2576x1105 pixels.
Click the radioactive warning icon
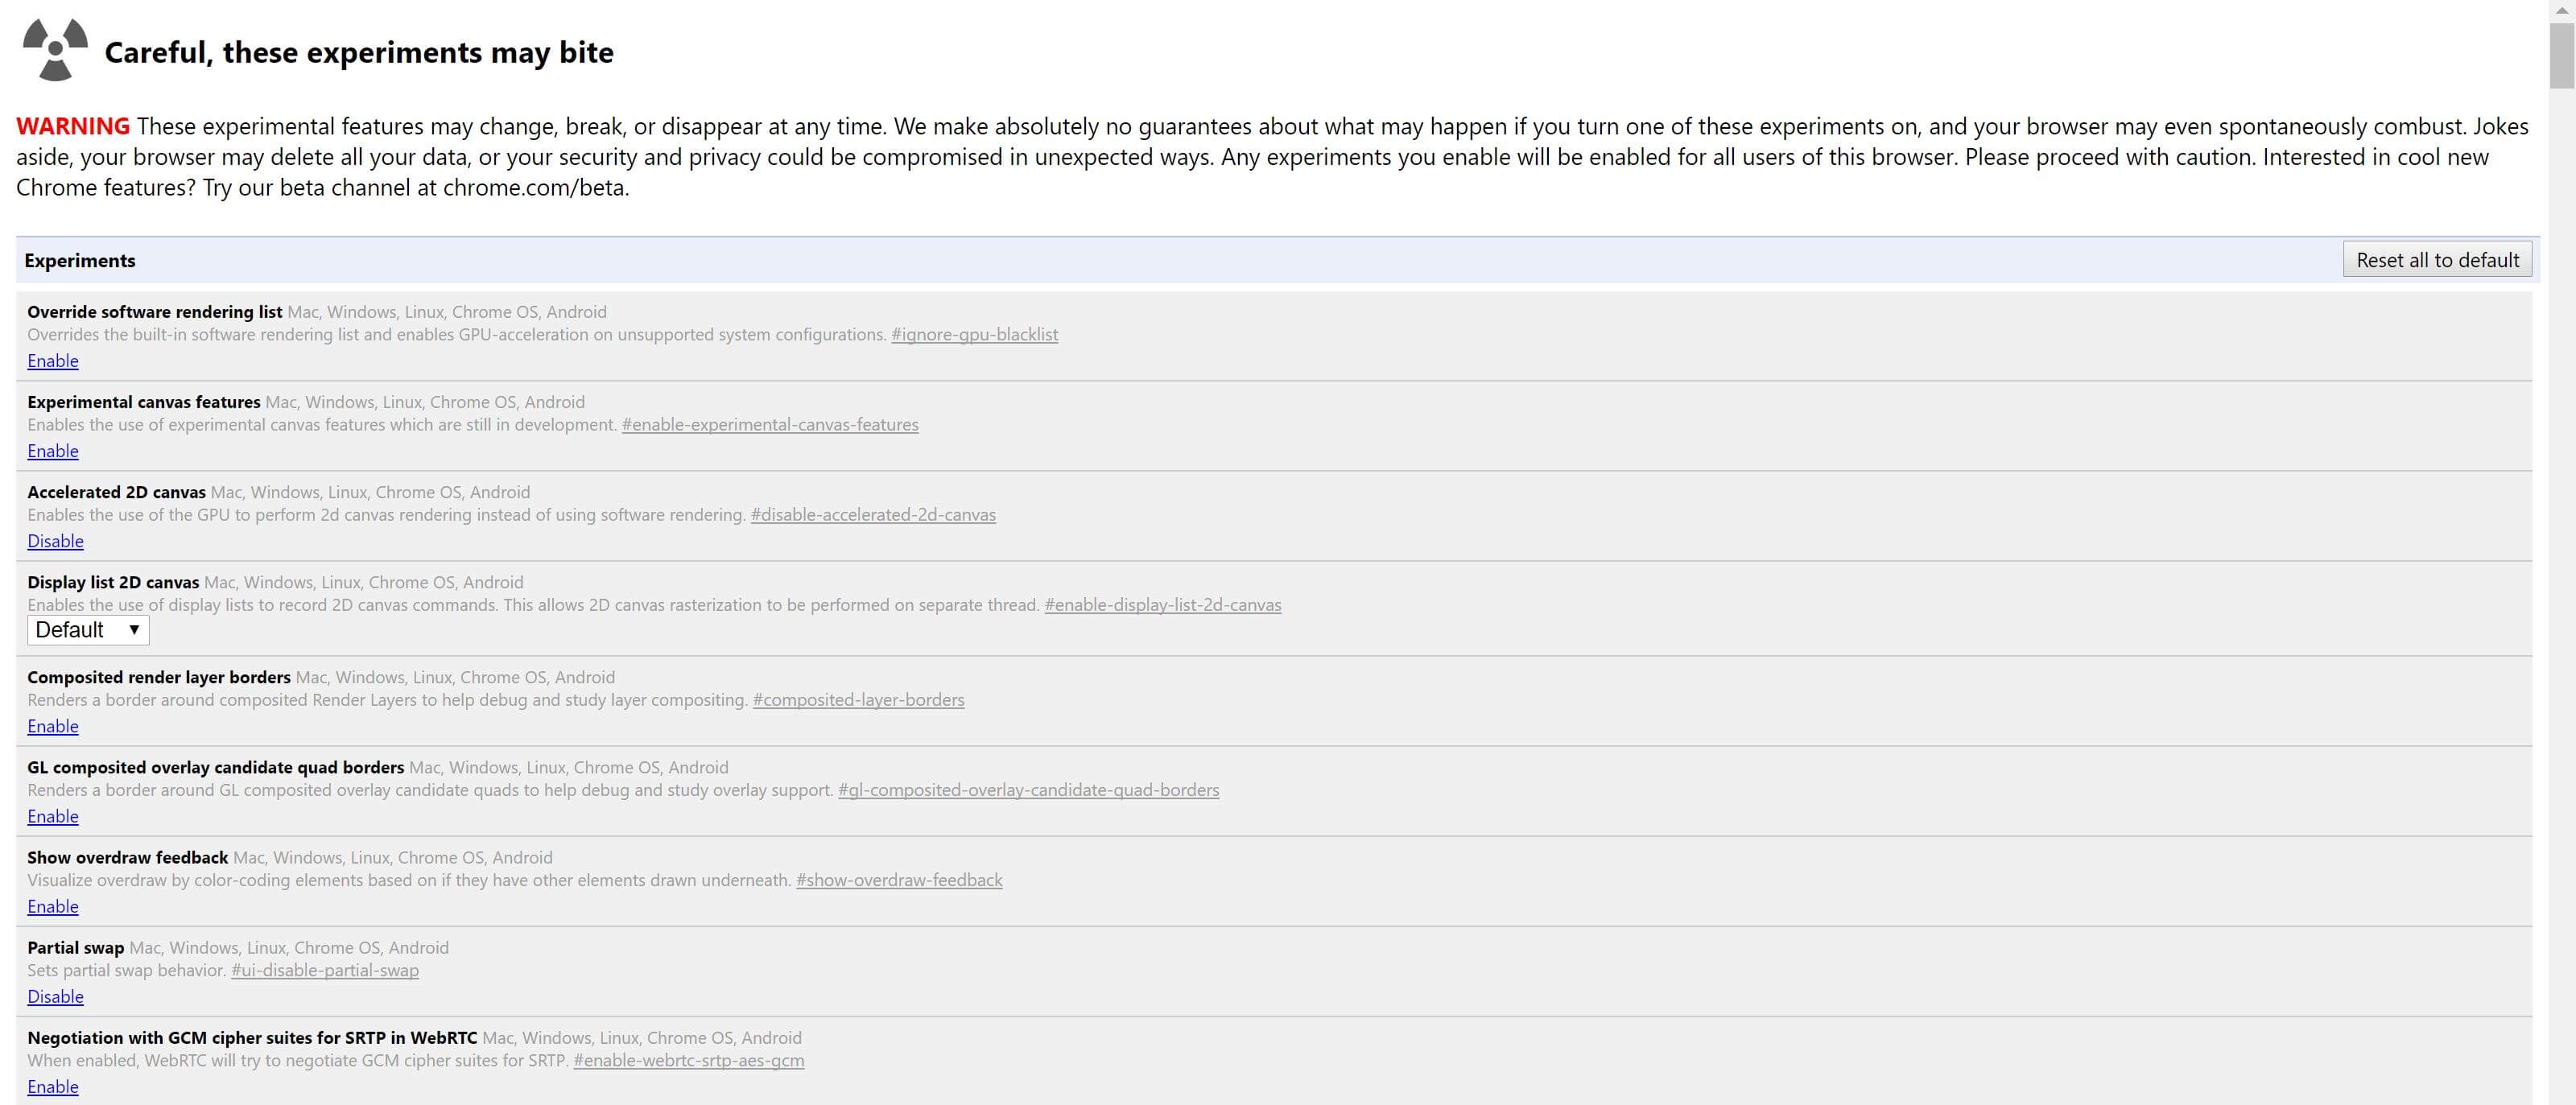pos(55,49)
